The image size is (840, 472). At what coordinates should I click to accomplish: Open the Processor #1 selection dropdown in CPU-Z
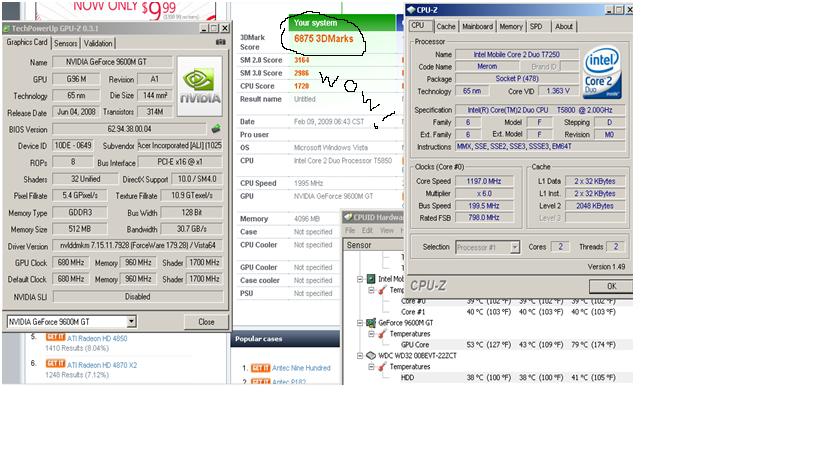point(515,247)
